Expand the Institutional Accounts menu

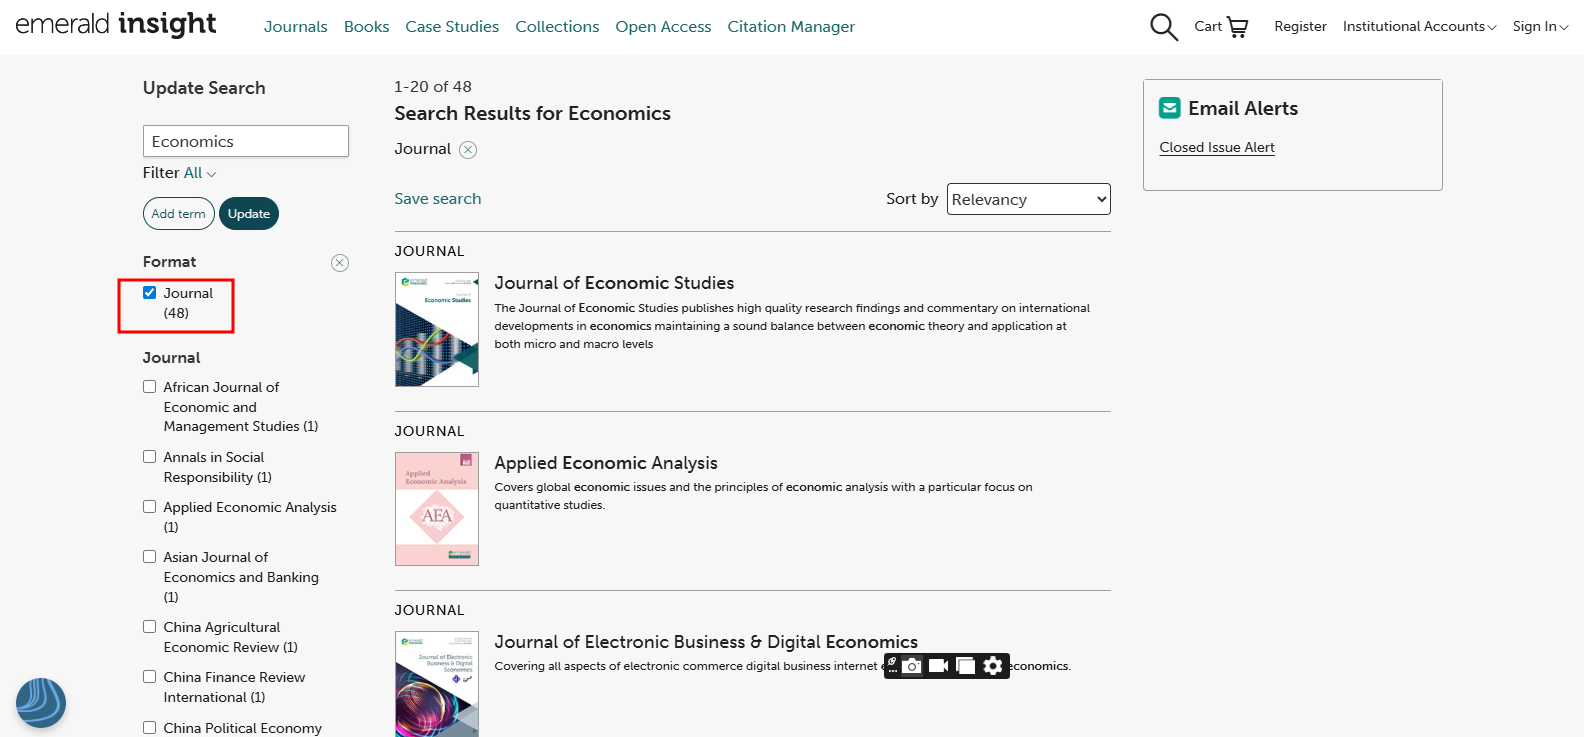(1418, 27)
